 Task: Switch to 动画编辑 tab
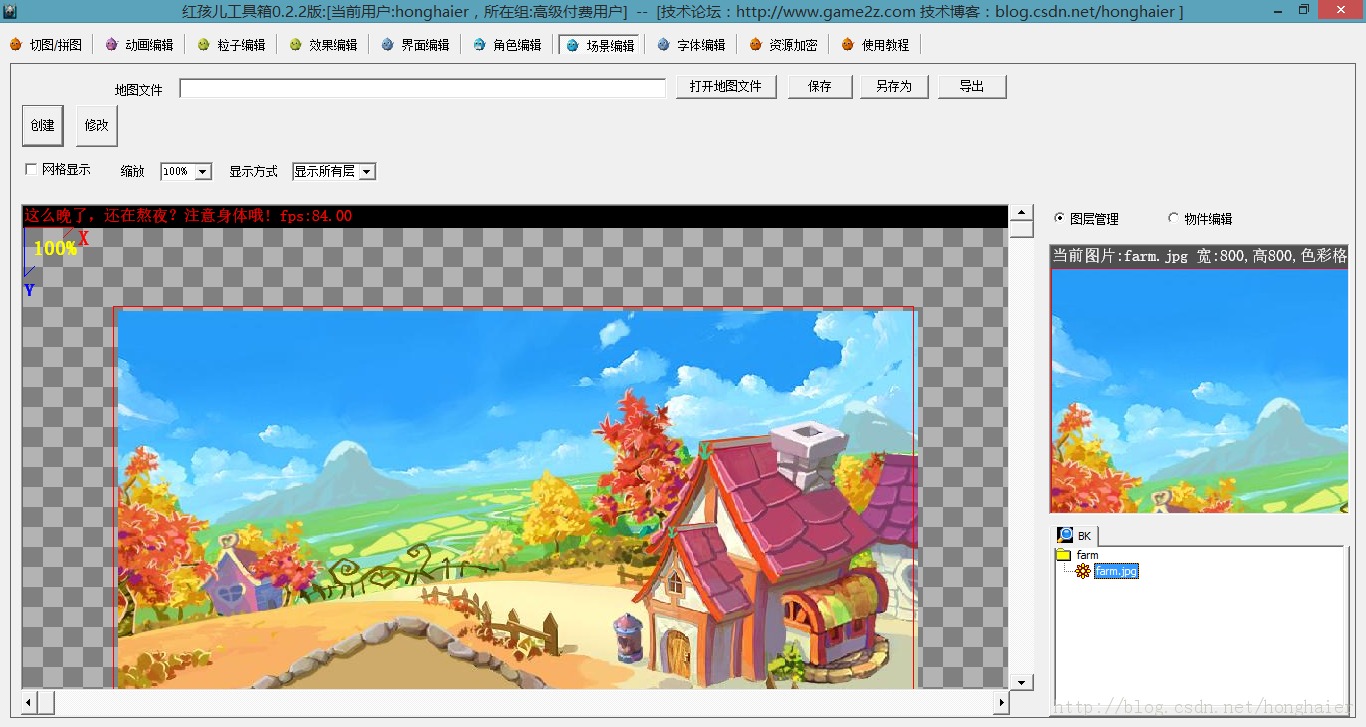pyautogui.click(x=140, y=45)
